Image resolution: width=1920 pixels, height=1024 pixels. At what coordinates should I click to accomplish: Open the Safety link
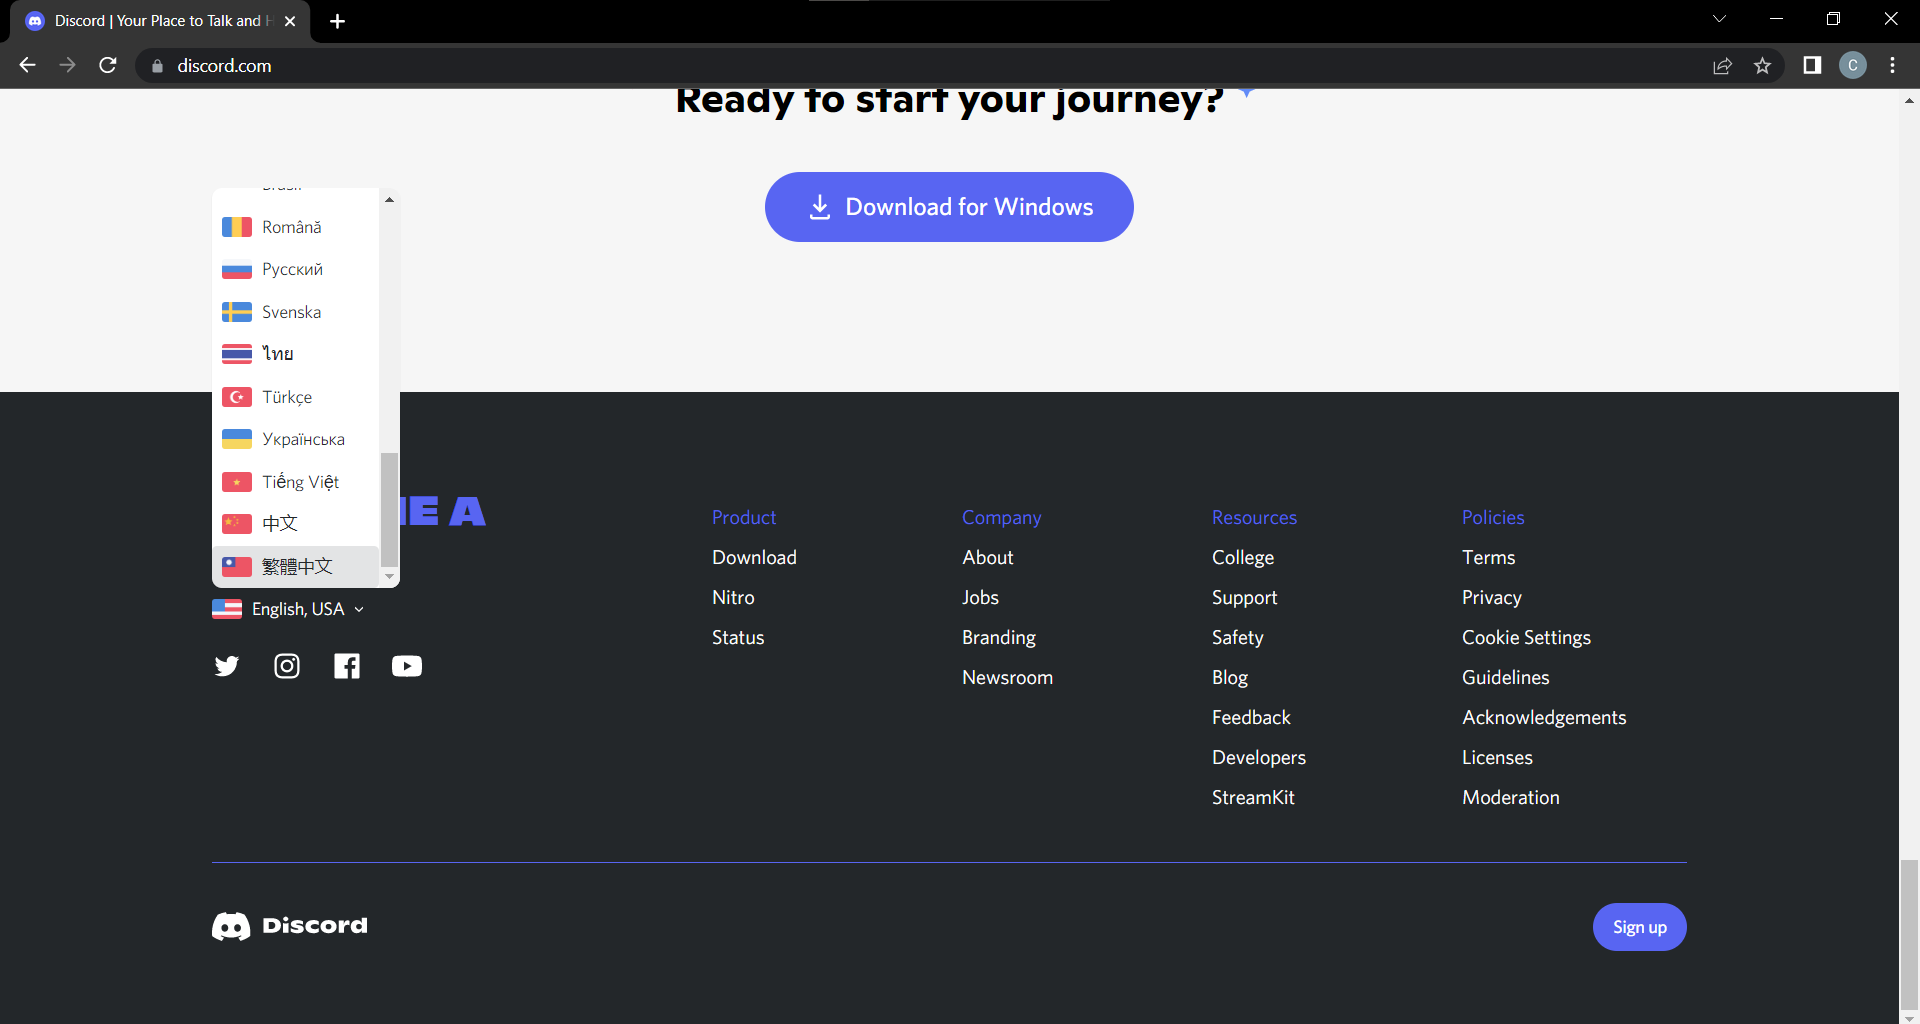1238,637
